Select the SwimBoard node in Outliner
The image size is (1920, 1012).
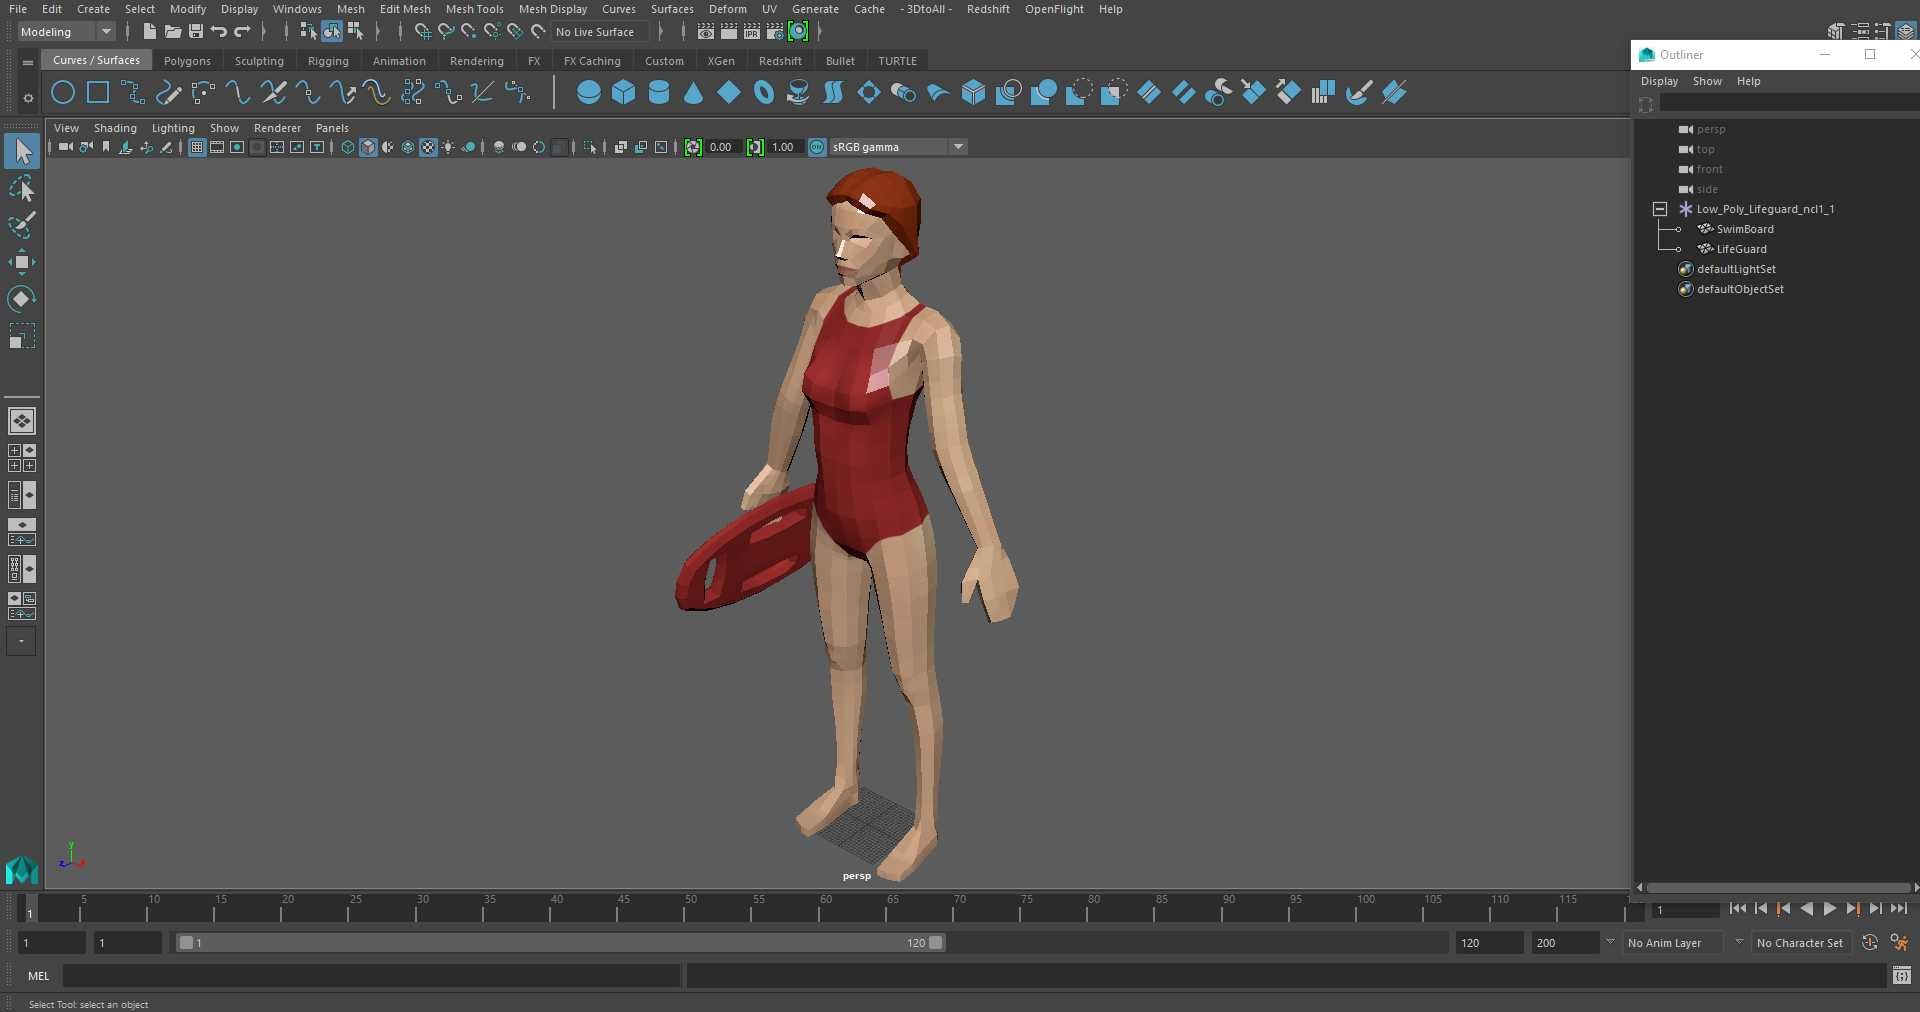1745,229
